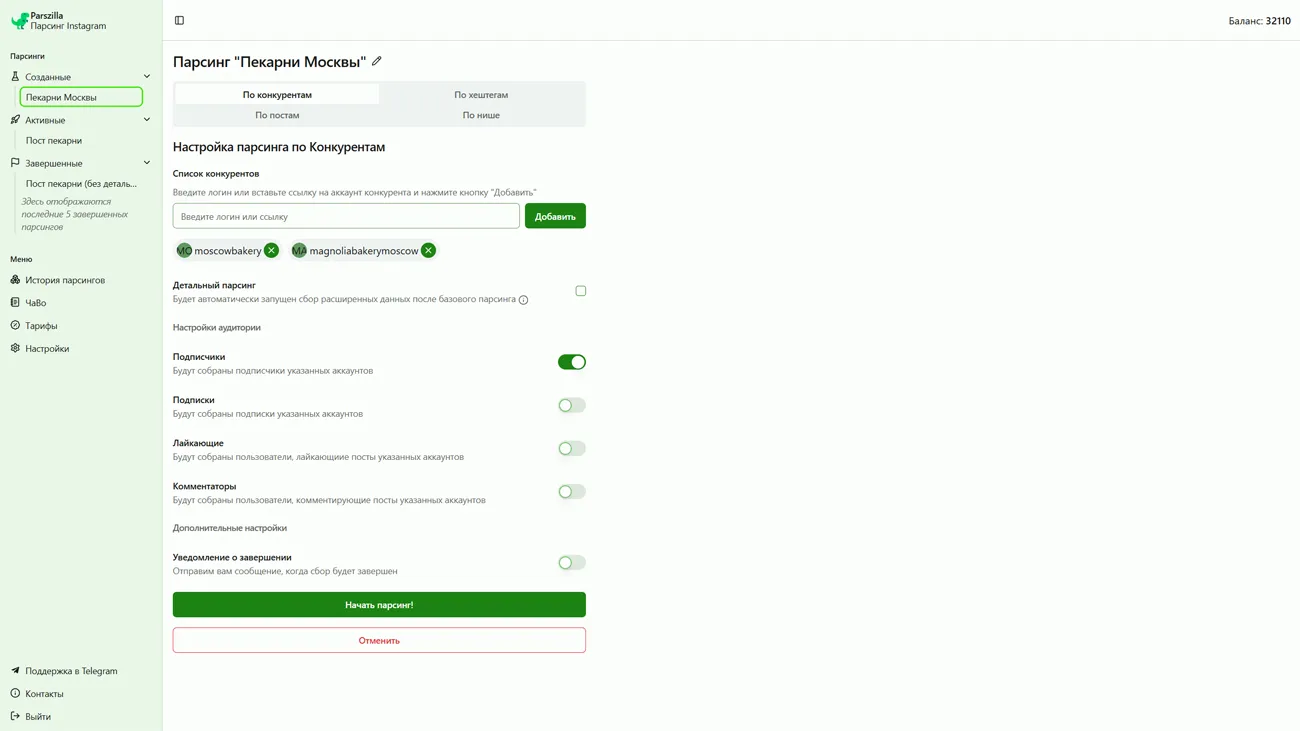
Task: Collapse the Активные section chevron
Action: [x=147, y=120]
